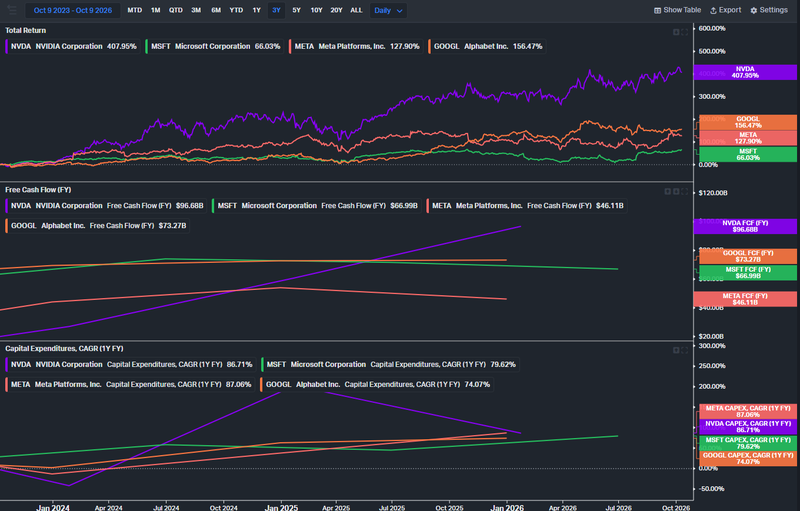This screenshot has height=511, width=800.
Task: Click the Show Table button
Action: coord(678,10)
